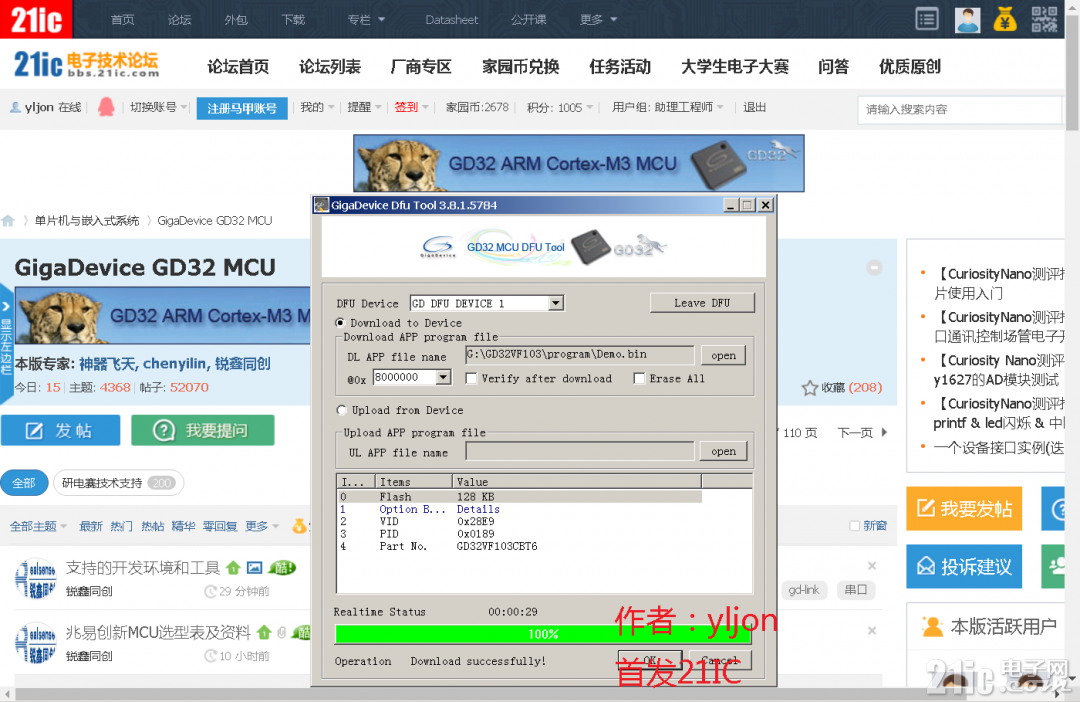Expand the 更多 top menu
Image resolution: width=1080 pixels, height=702 pixels.
point(598,19)
